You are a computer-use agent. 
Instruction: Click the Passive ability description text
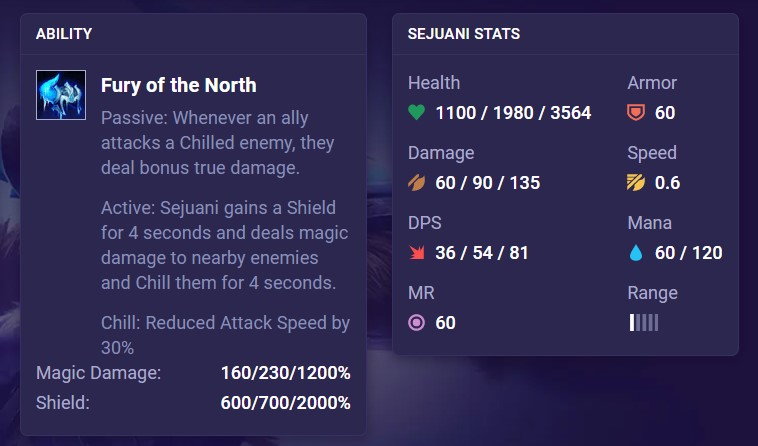(x=218, y=143)
